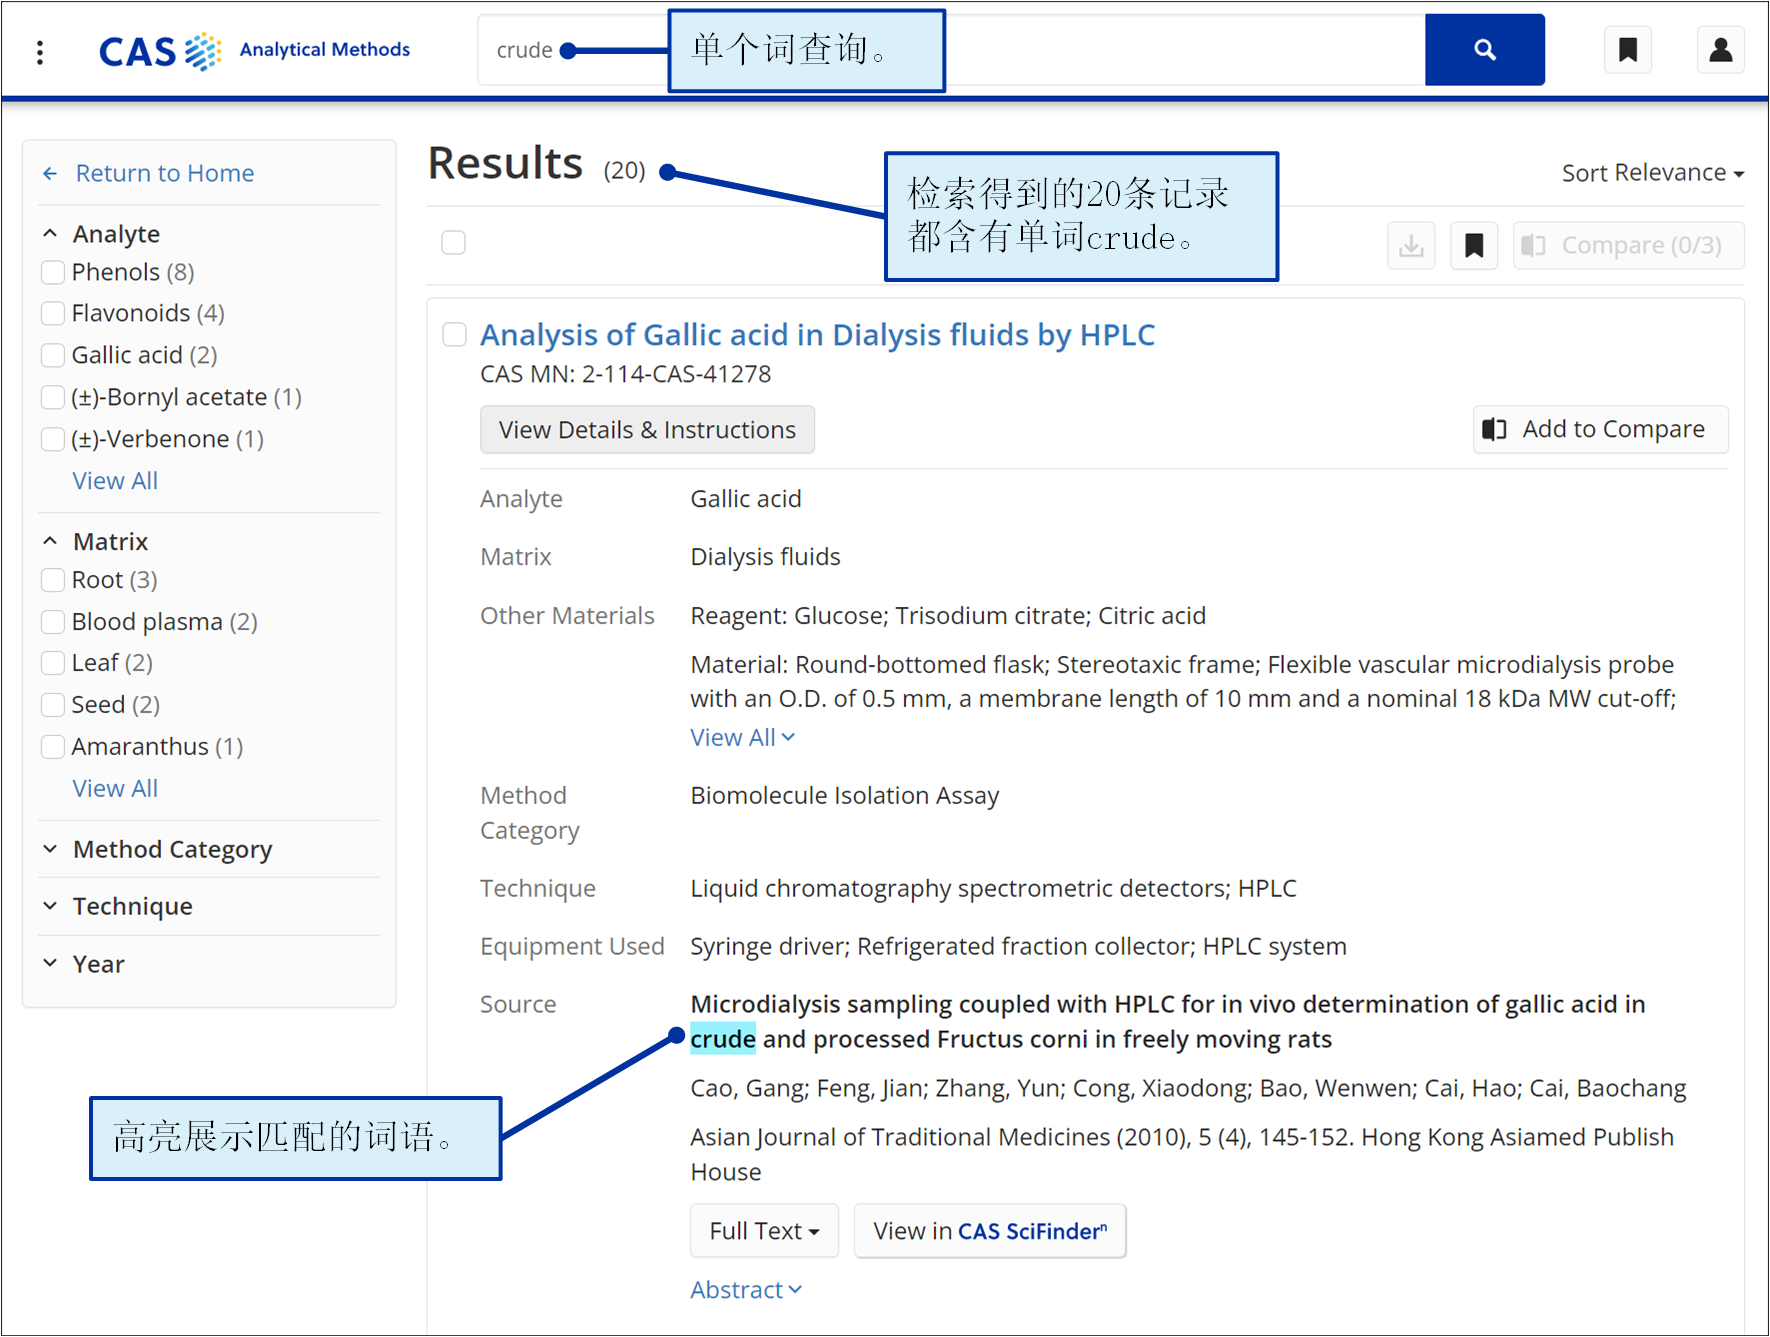Image resolution: width=1770 pixels, height=1337 pixels.
Task: Select the Gallic acid result checkbox
Action: tap(454, 335)
